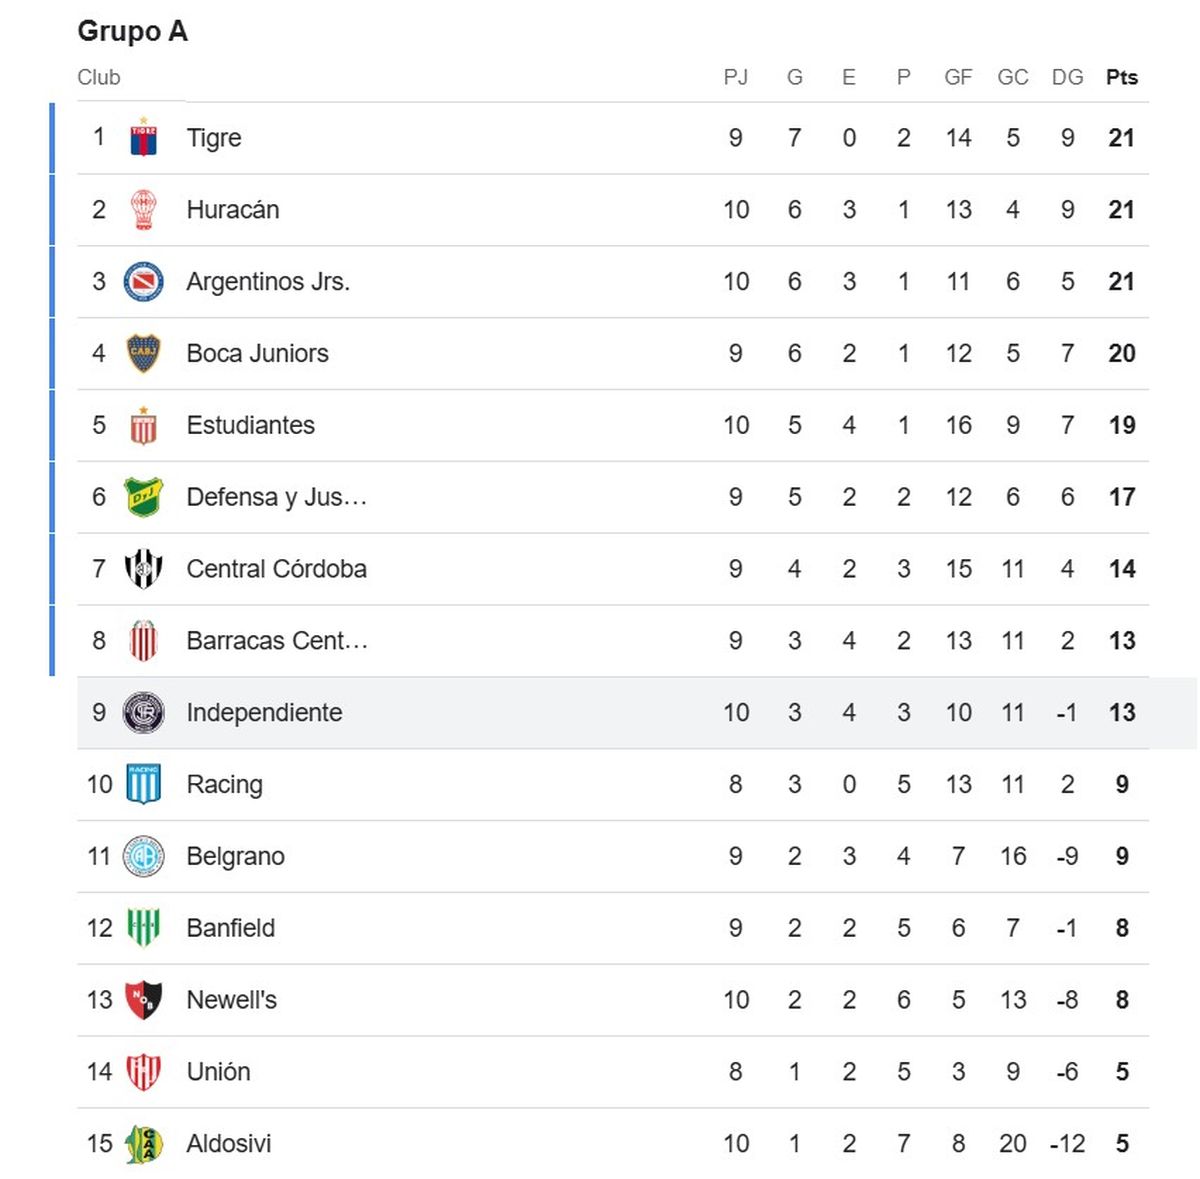Image resolution: width=1200 pixels, height=1179 pixels.
Task: Click the Huracán balloon crest icon
Action: (x=143, y=209)
